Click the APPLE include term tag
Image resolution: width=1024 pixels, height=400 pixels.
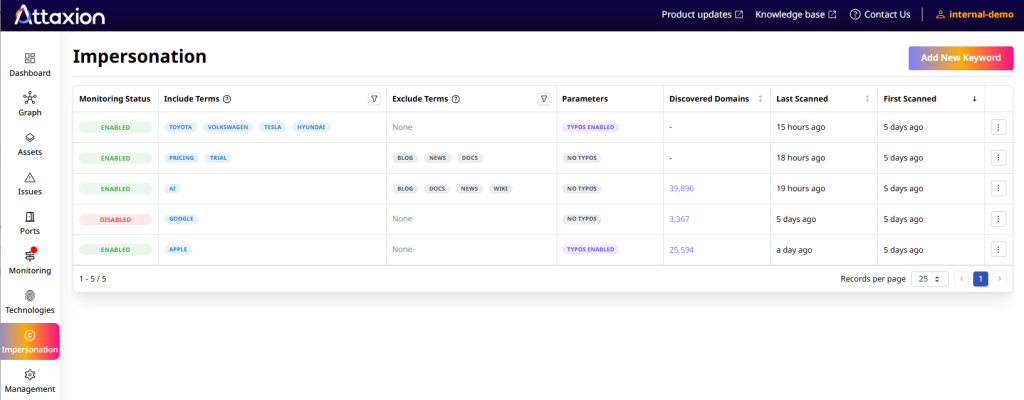click(178, 250)
